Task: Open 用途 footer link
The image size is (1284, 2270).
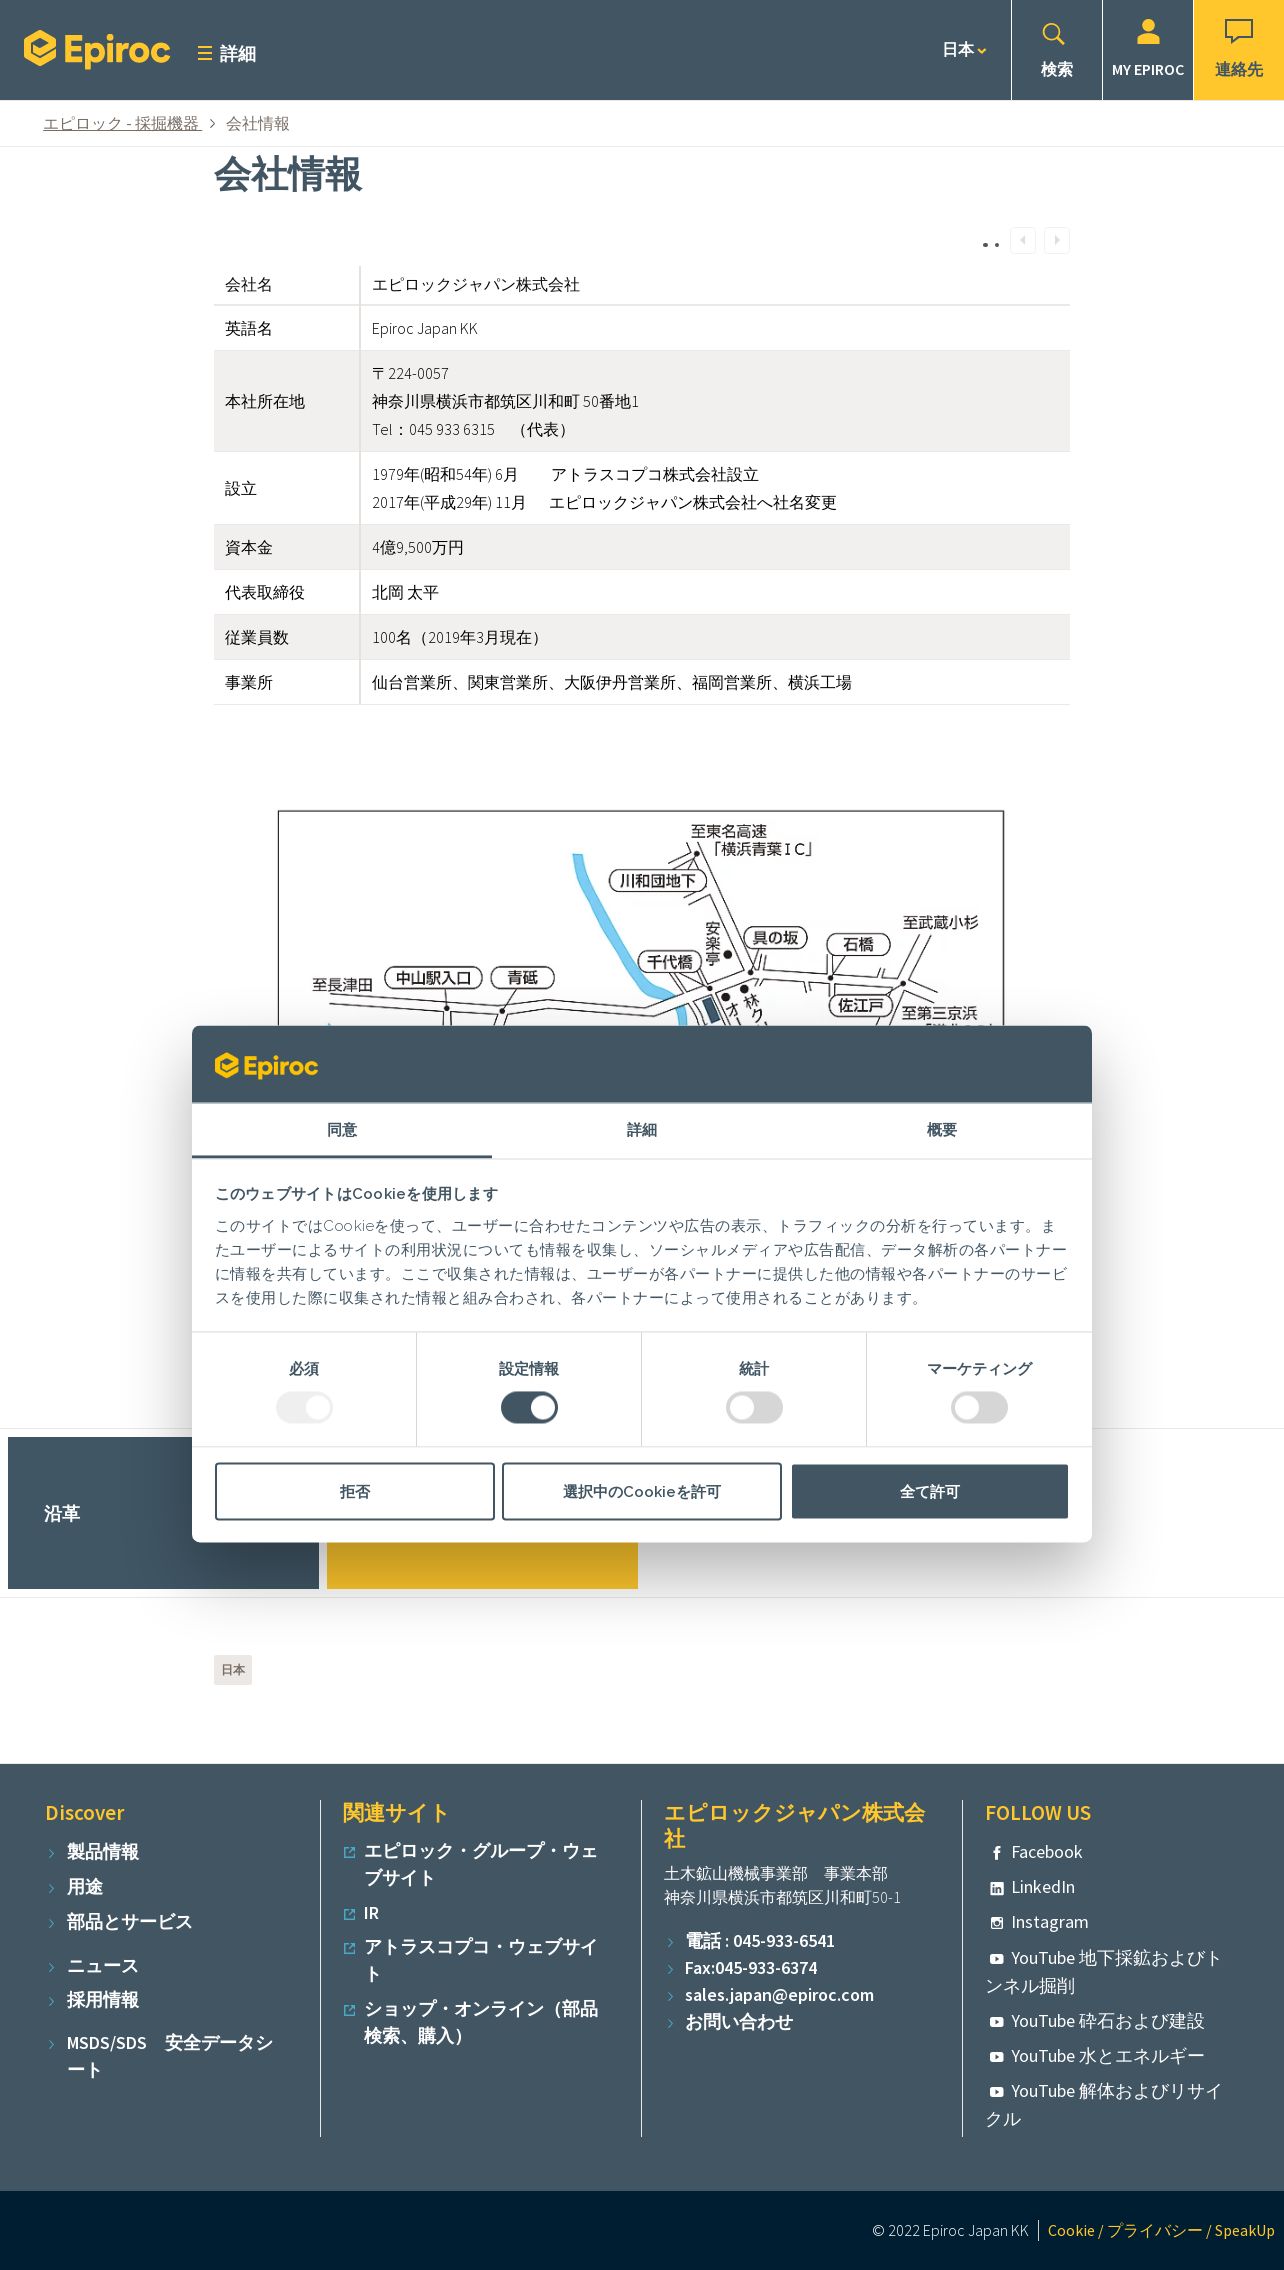Action: pos(85,1887)
